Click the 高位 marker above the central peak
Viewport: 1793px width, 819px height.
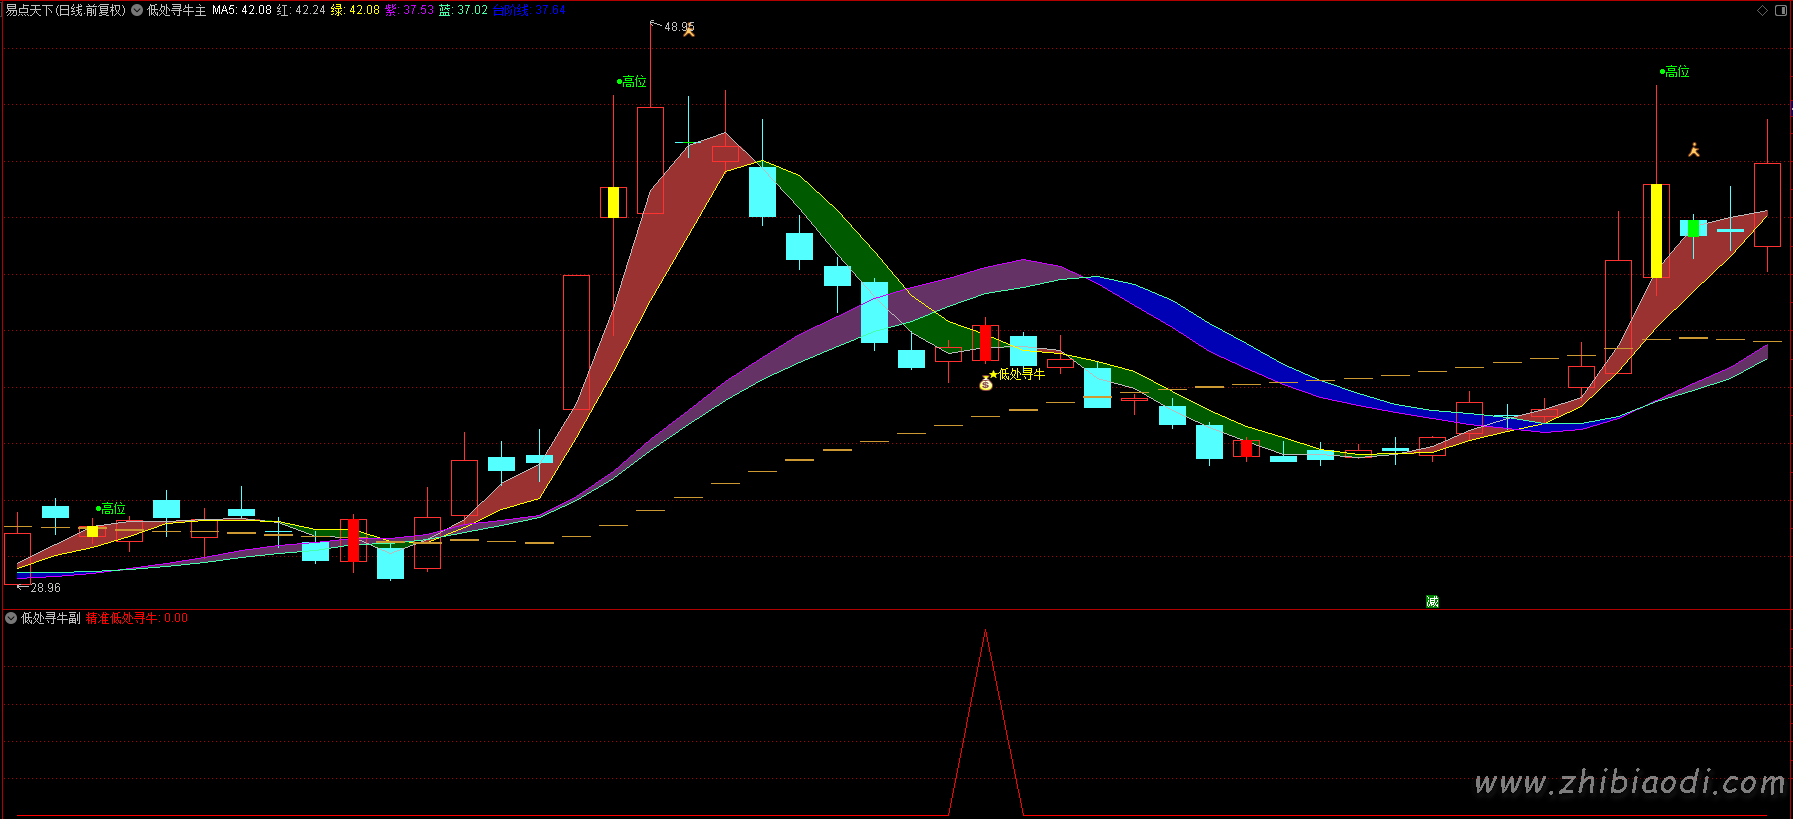(633, 82)
